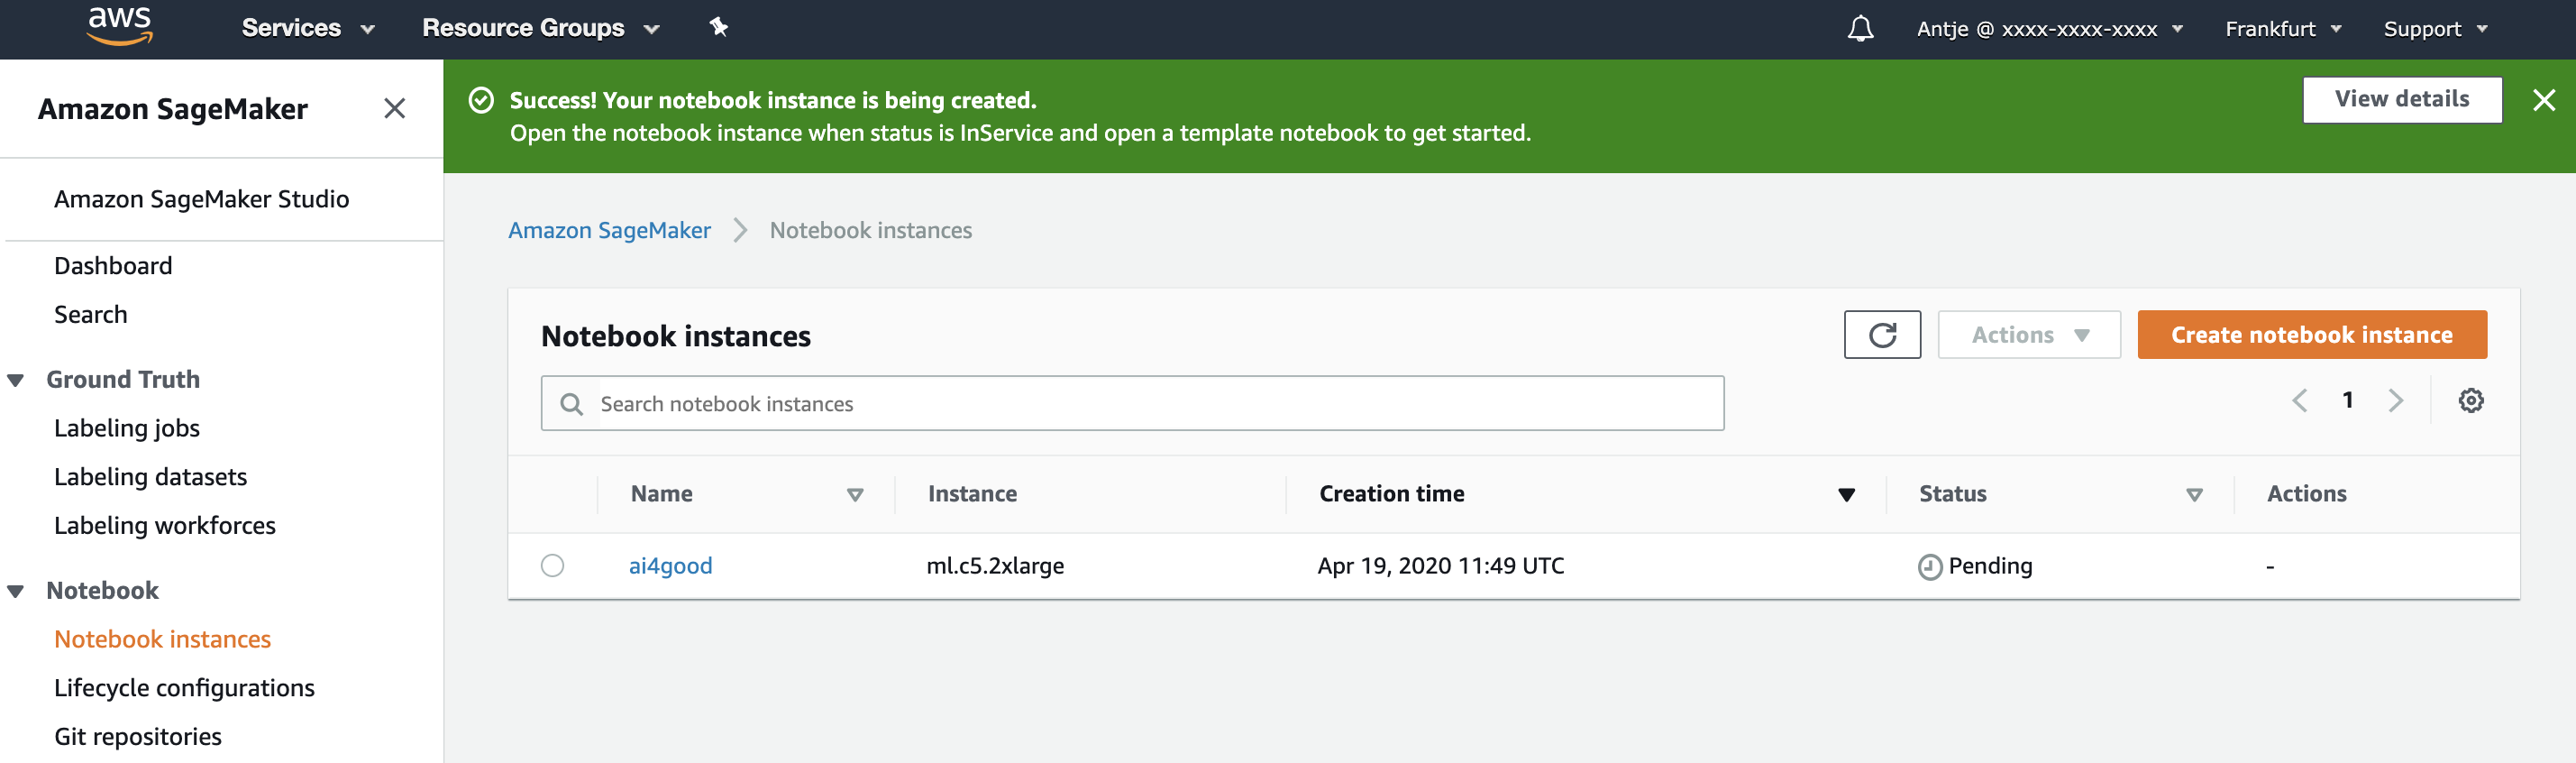Open the Actions dropdown button
The image size is (2576, 763).
point(2029,334)
